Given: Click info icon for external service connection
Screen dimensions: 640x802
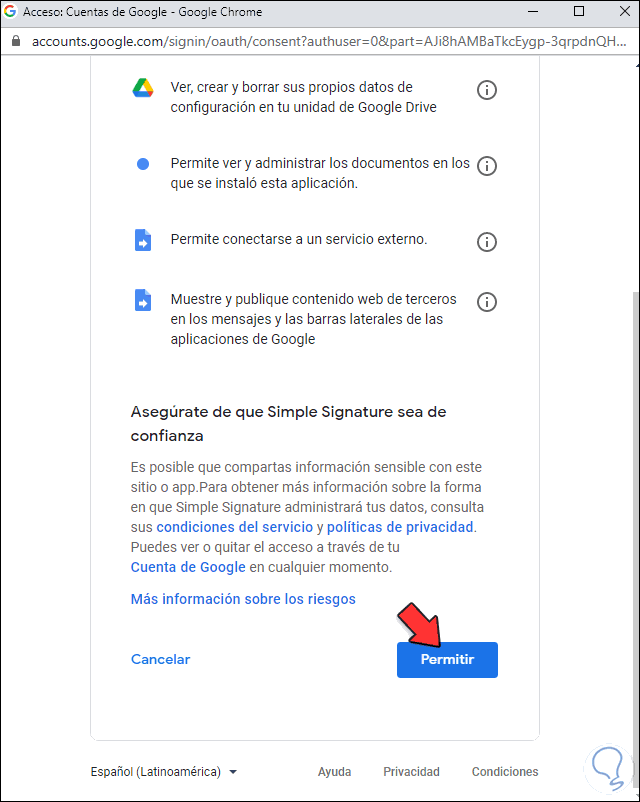Looking at the screenshot, I should point(487,241).
